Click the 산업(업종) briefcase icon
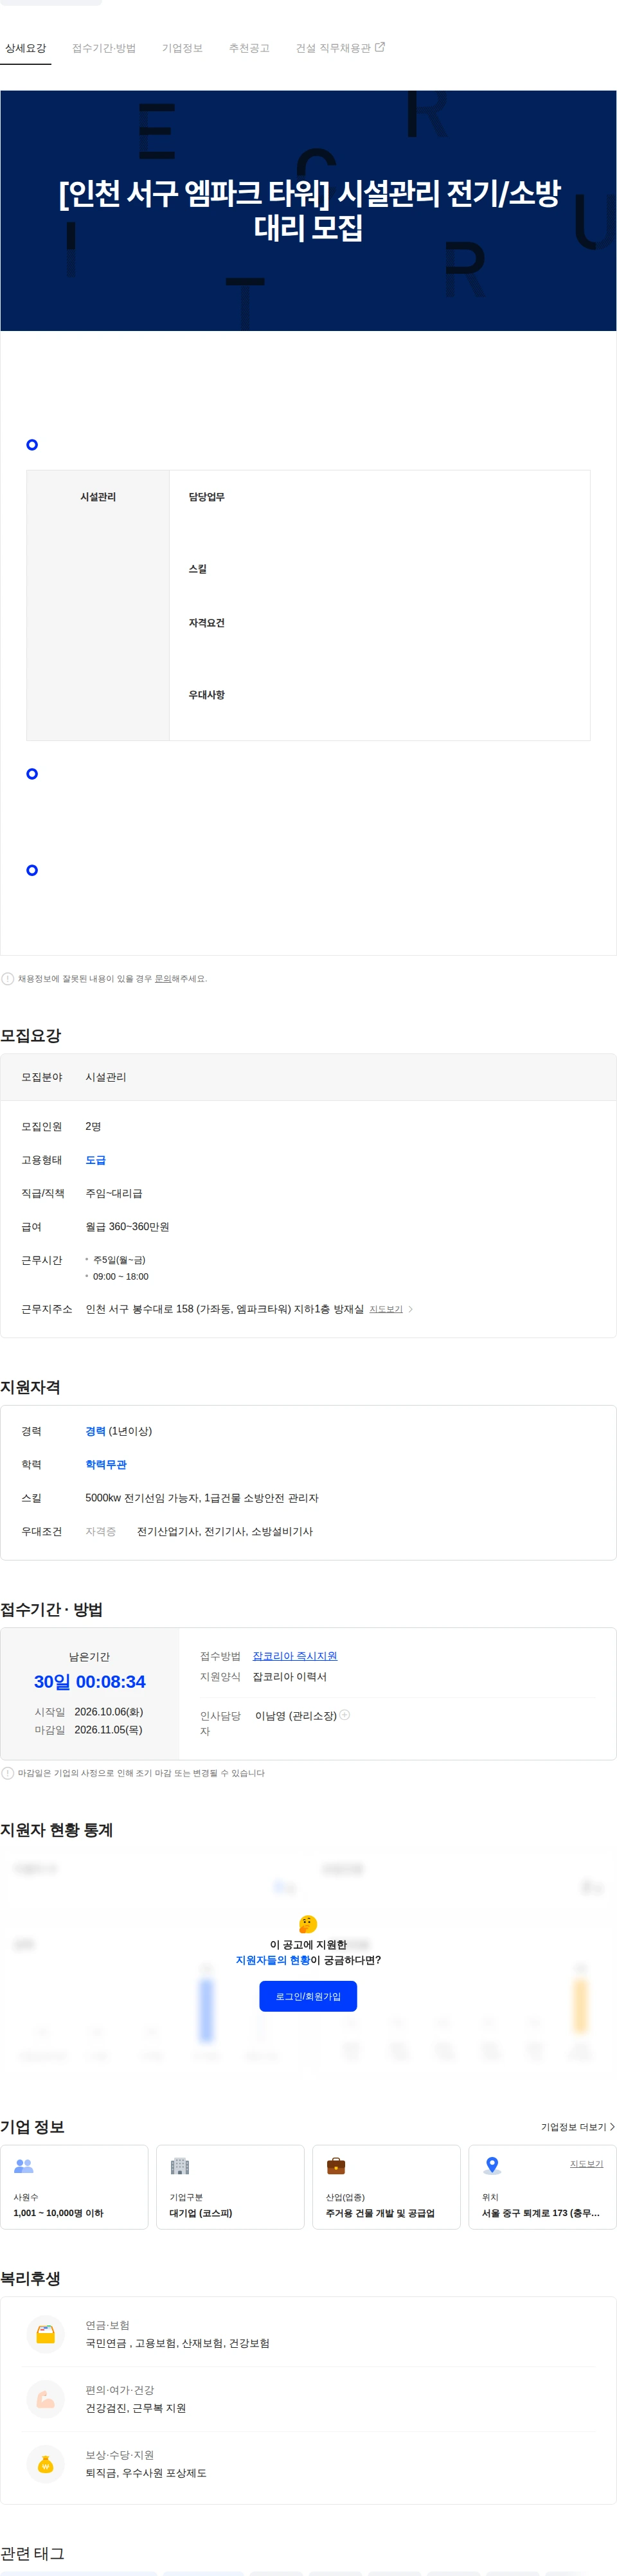617x2576 pixels. point(336,2165)
